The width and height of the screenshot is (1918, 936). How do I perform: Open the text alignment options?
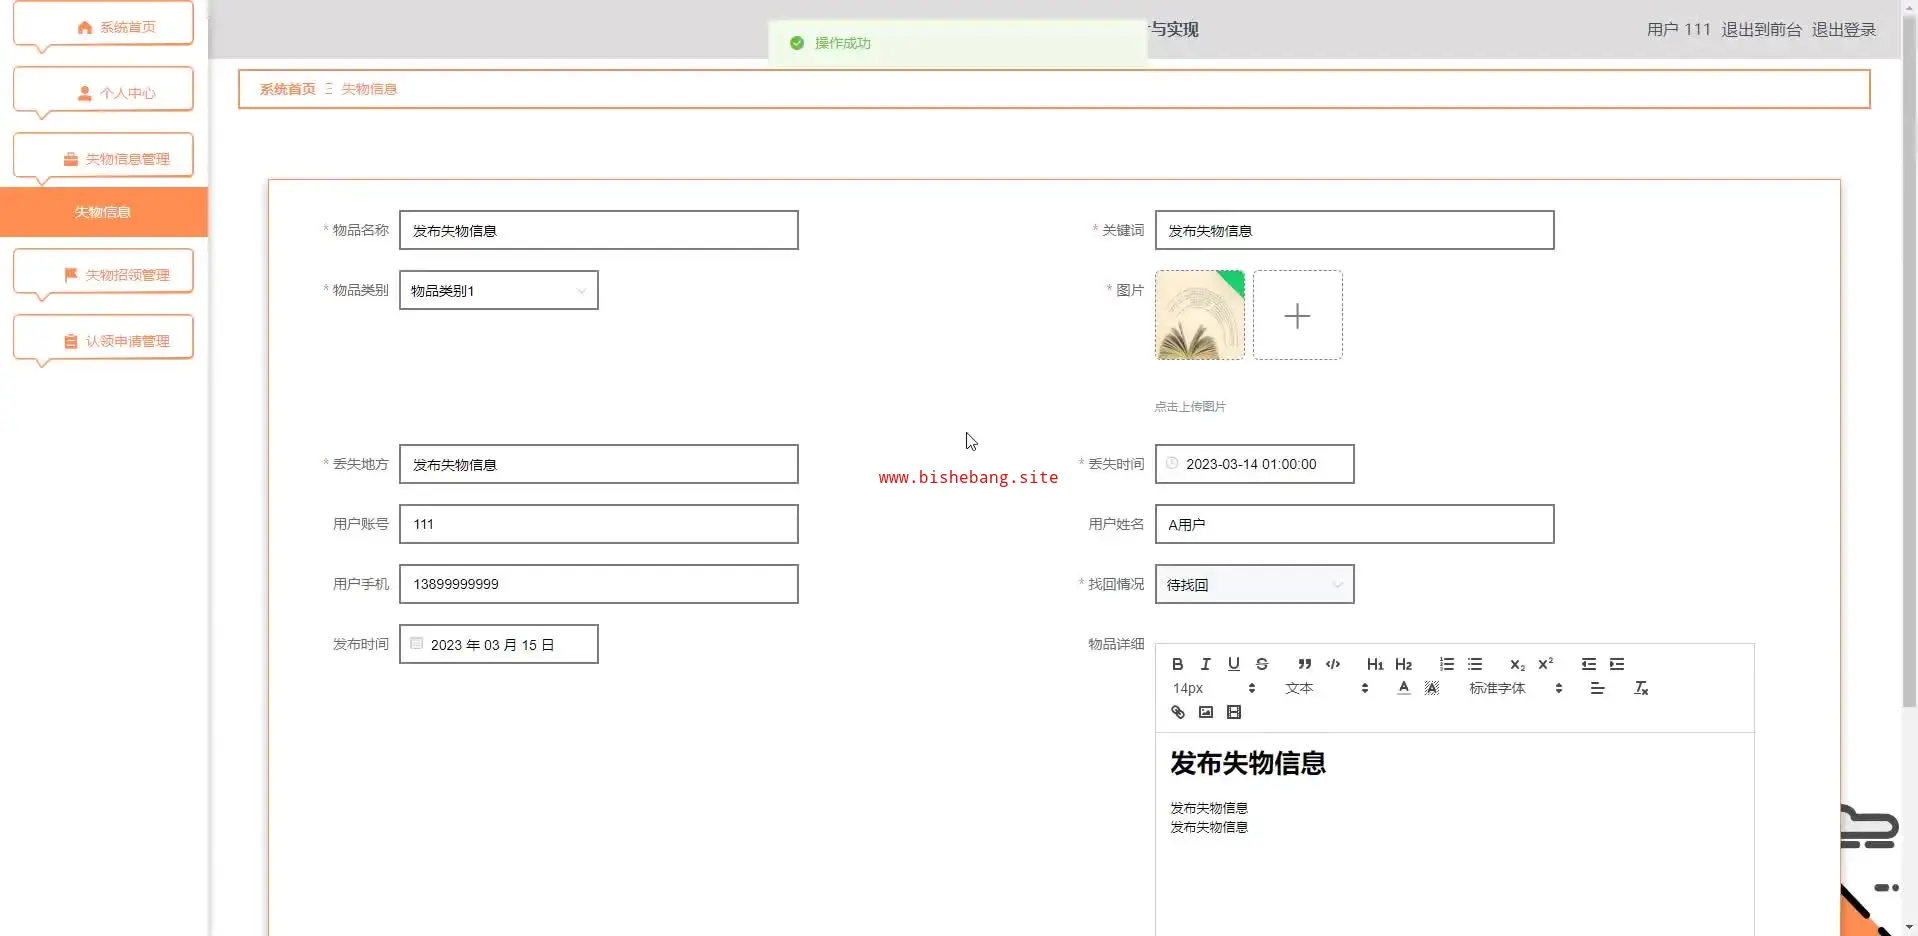[1597, 688]
